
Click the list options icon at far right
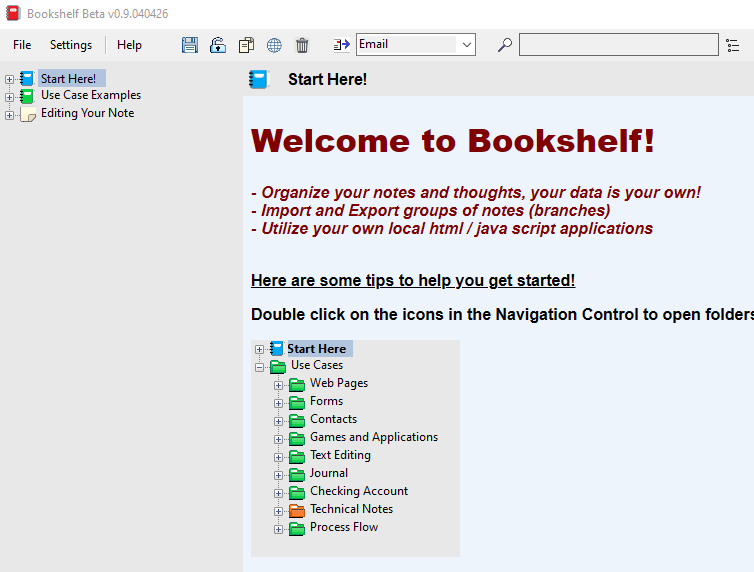[733, 45]
